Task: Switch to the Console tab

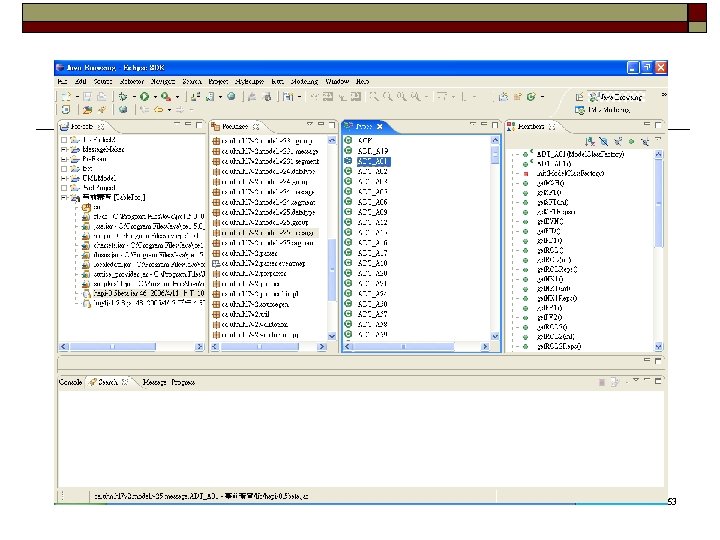Action: tap(70, 382)
